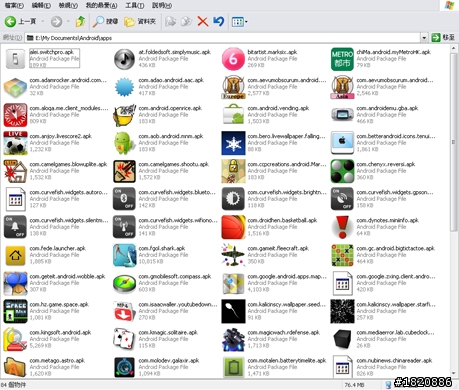Select the blue starburst aac.apk icon

point(124,87)
